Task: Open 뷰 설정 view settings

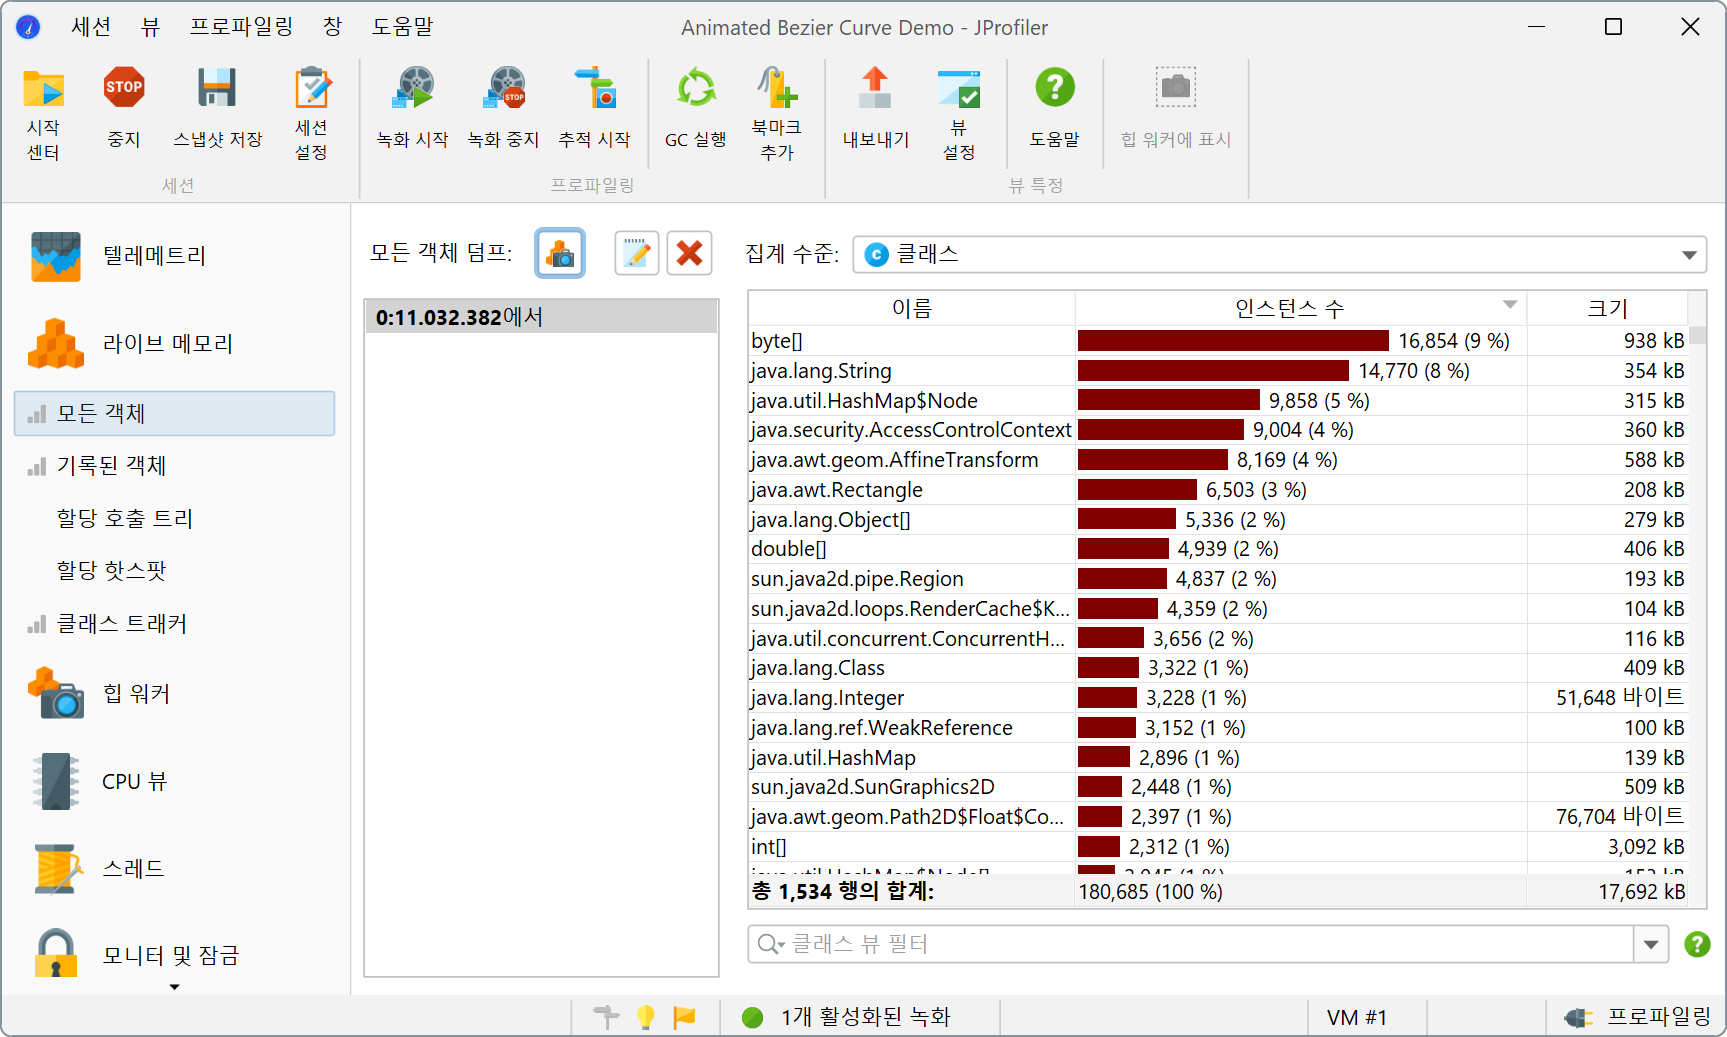Action: coord(959,115)
